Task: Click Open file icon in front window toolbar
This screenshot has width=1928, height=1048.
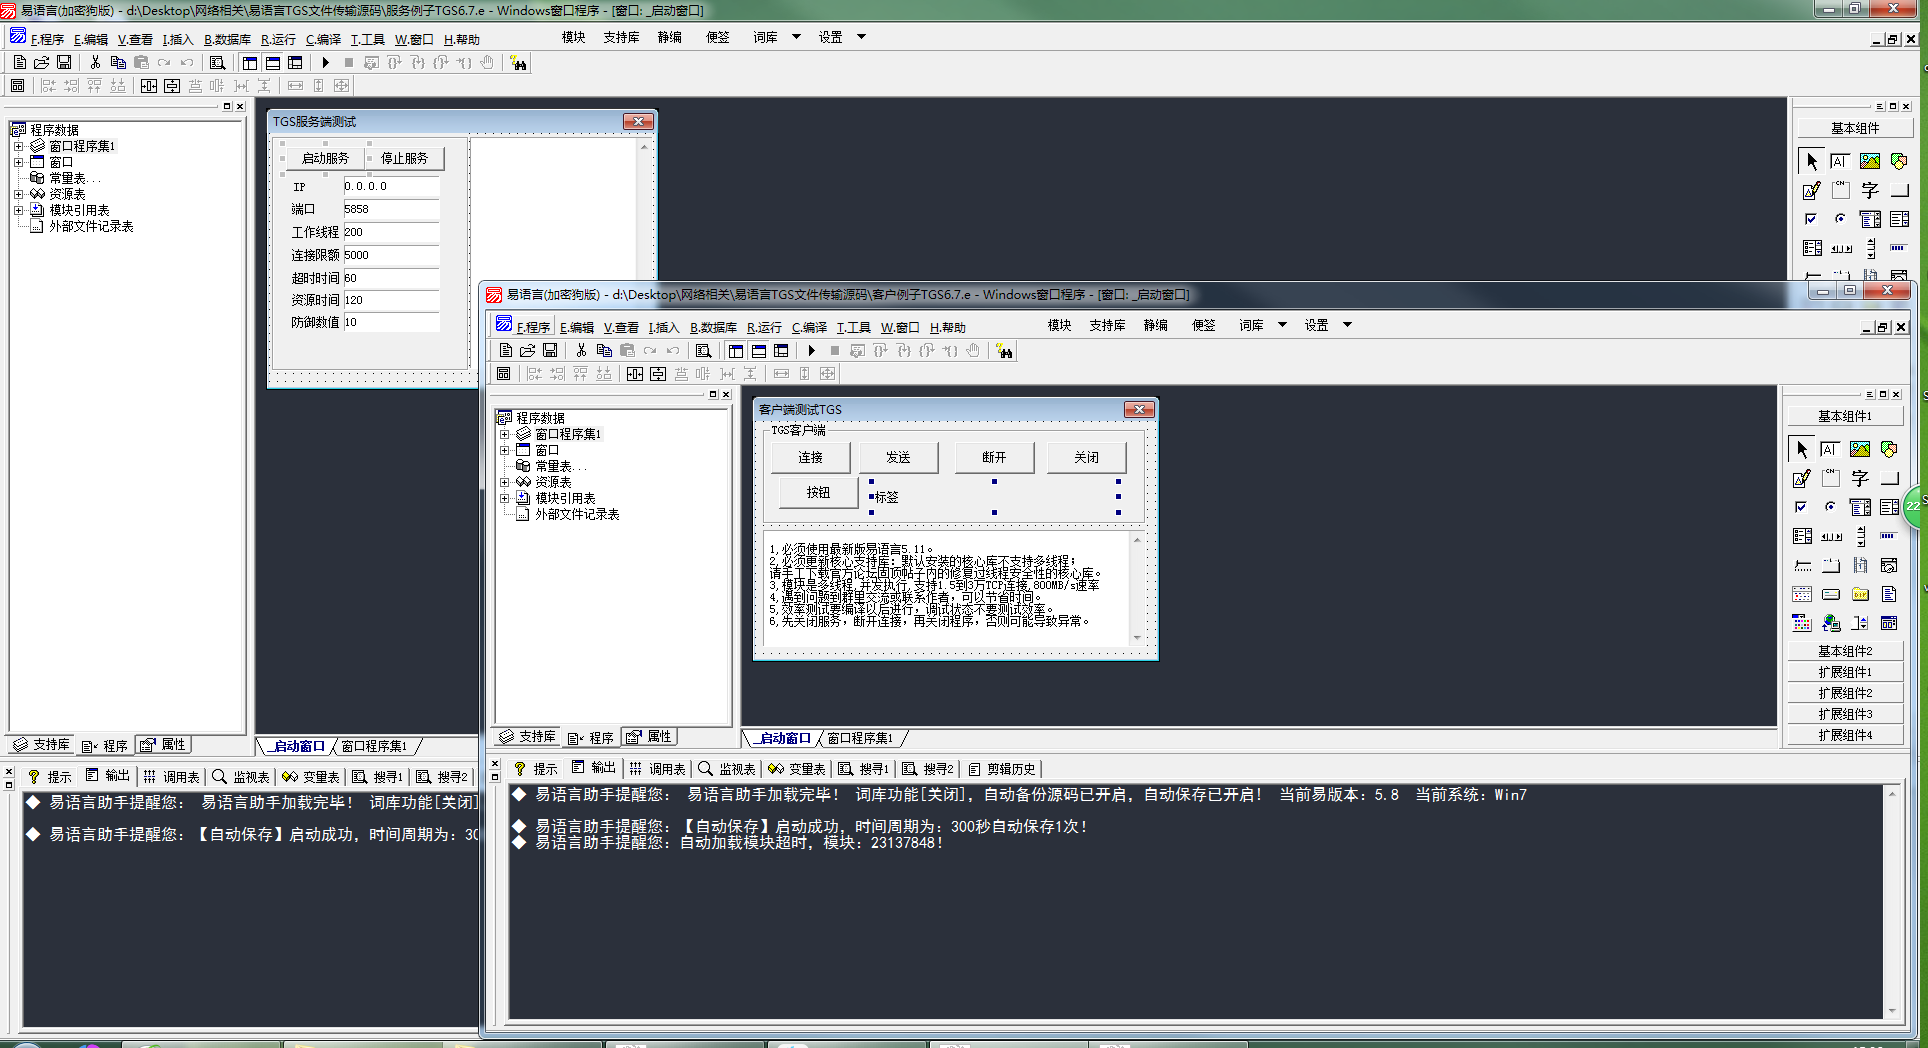Action: point(528,351)
